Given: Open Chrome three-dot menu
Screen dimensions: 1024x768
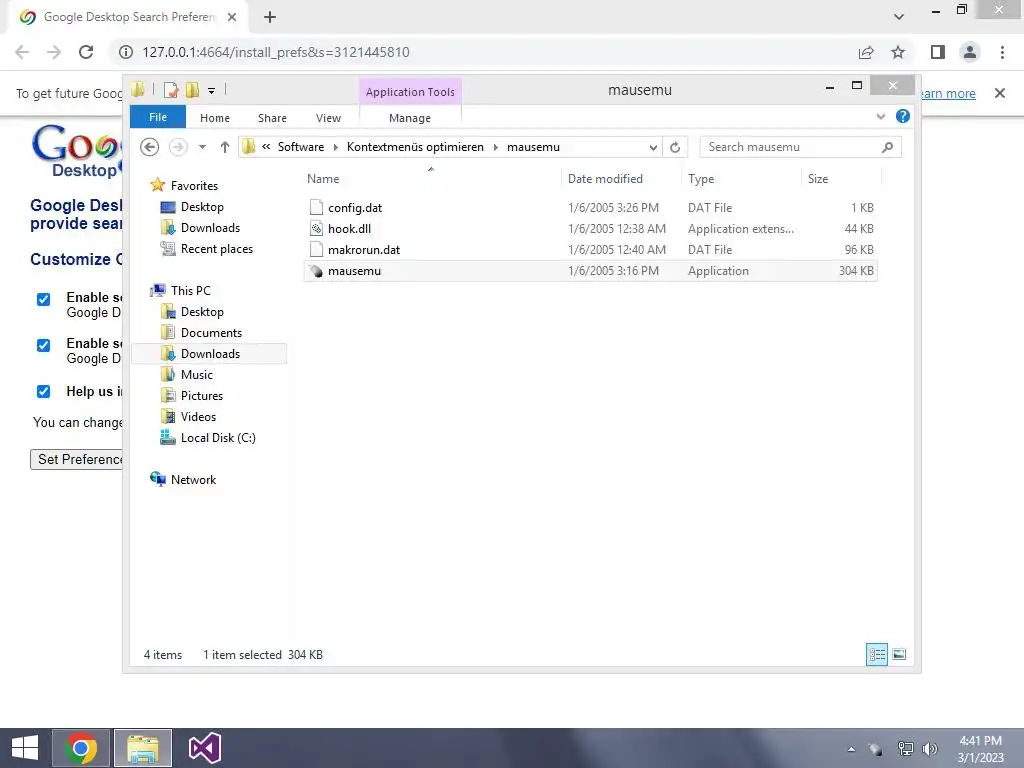Looking at the screenshot, I should point(1002,52).
